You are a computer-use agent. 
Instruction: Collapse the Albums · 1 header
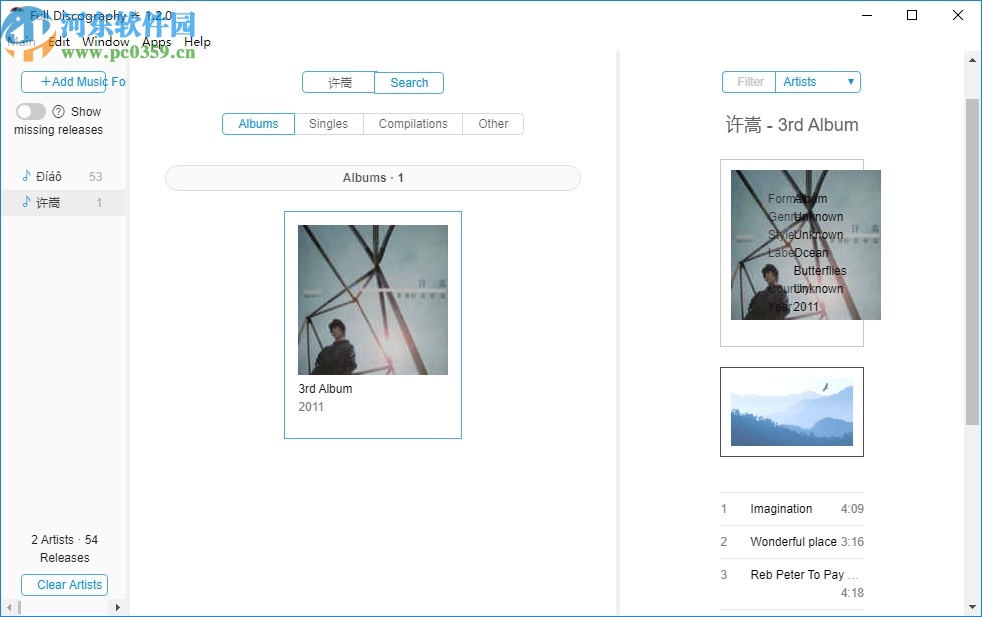372,177
